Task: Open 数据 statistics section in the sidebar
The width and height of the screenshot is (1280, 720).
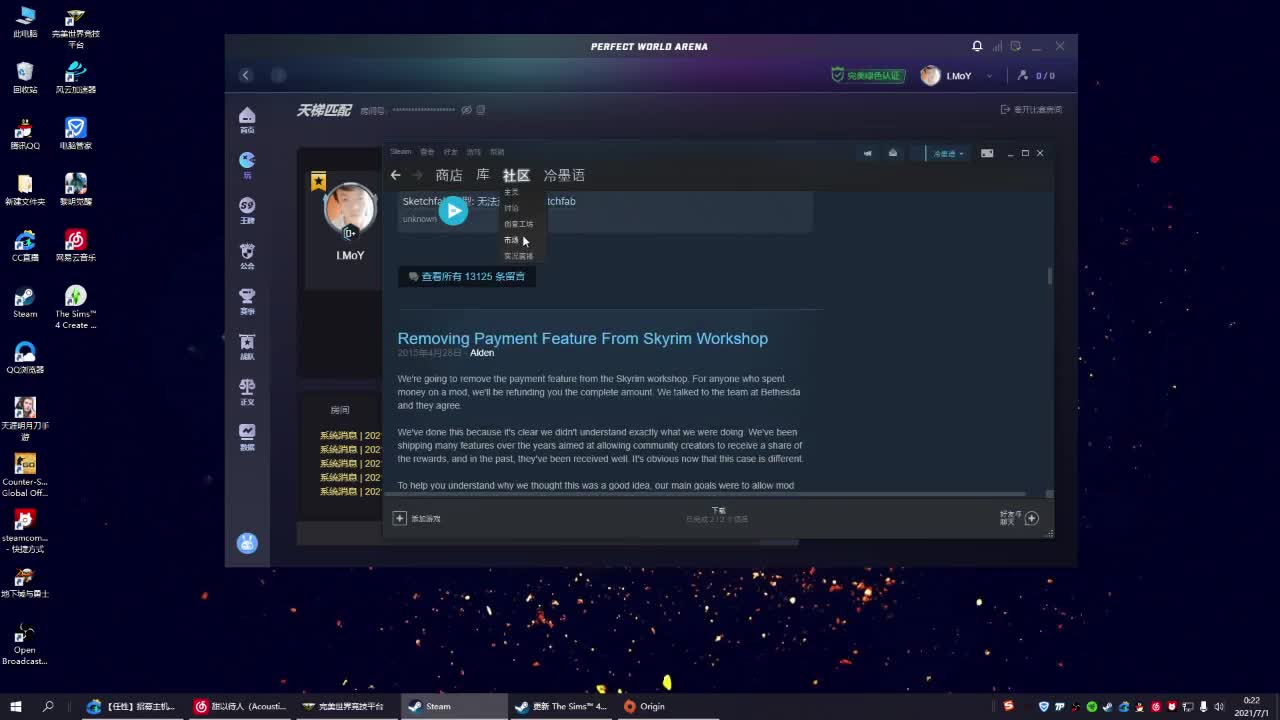Action: coord(247,437)
